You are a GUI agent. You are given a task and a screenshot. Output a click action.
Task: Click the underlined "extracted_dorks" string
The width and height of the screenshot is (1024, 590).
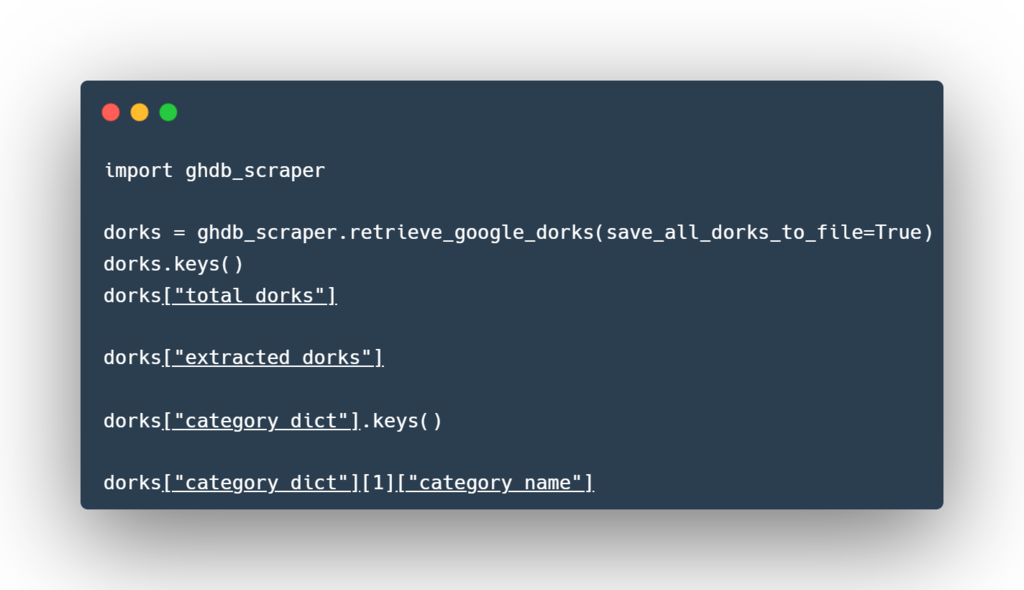point(273,358)
